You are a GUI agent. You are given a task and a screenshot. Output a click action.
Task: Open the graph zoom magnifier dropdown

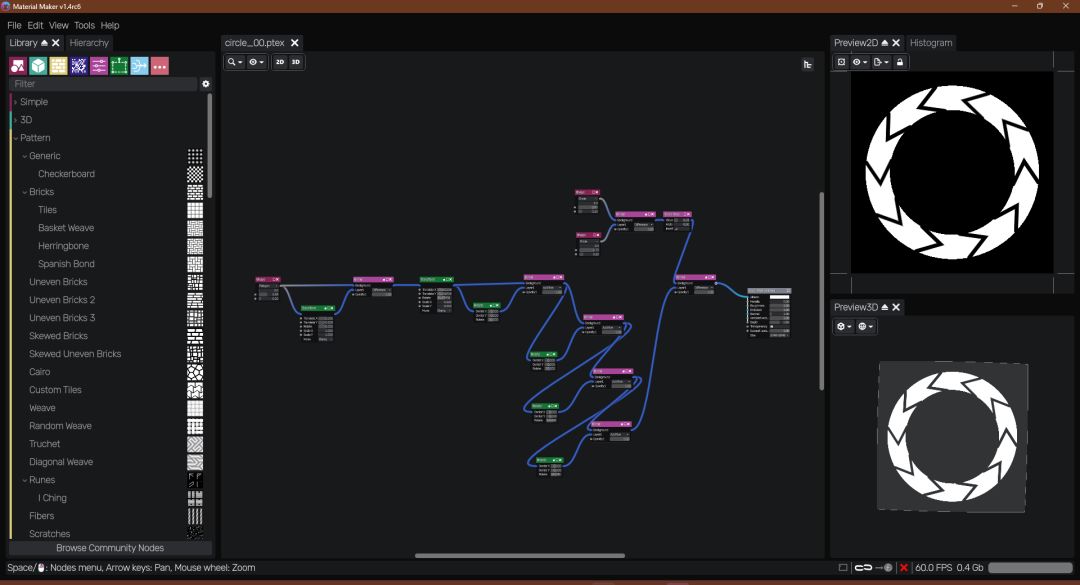(235, 62)
